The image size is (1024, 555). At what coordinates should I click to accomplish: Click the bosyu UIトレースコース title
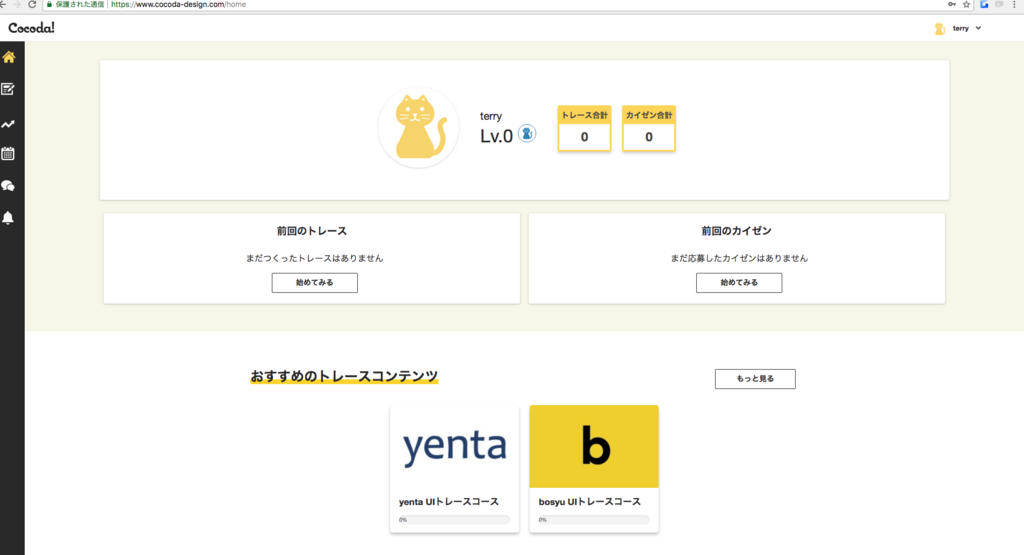pyautogui.click(x=590, y=501)
